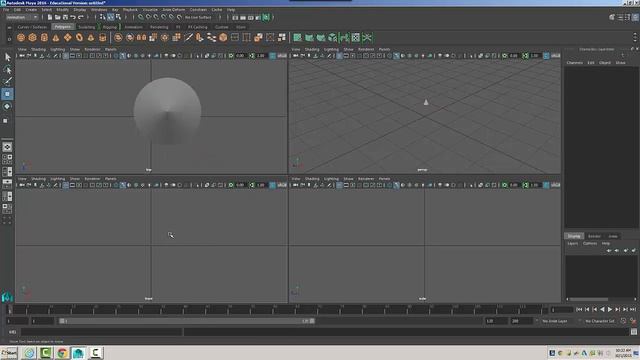Open bottom-left viewport Panels menu

click(x=111, y=179)
